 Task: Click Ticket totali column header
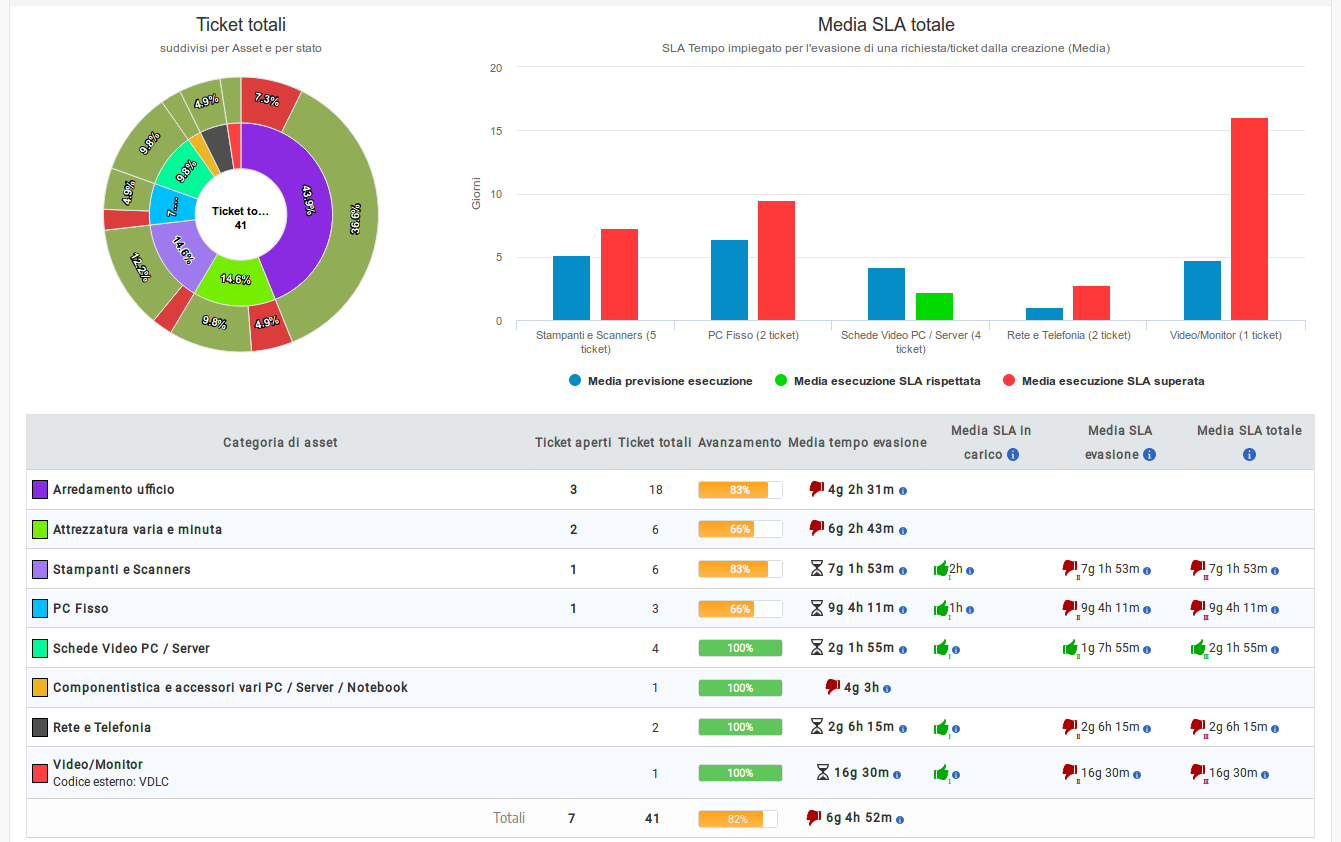point(655,442)
